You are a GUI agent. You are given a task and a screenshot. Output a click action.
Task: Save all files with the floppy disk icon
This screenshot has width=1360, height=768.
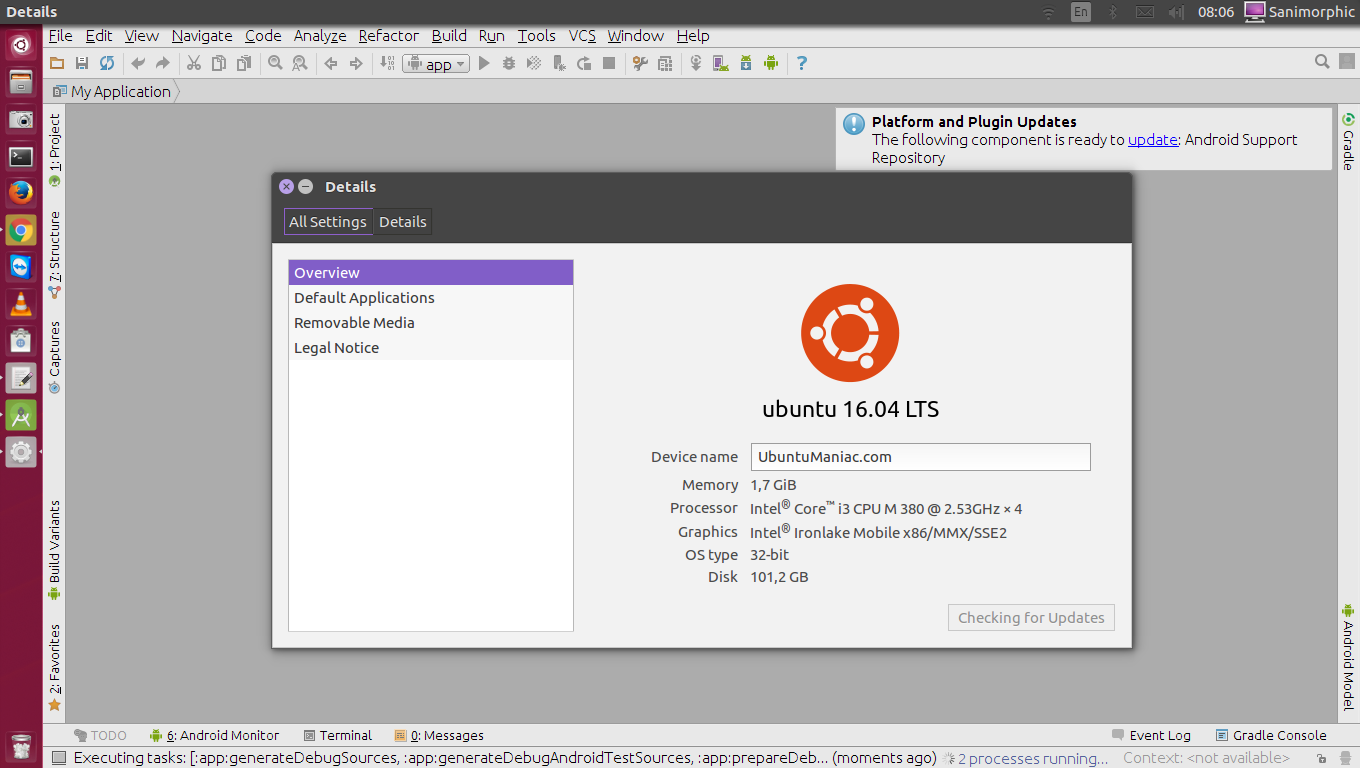click(82, 63)
